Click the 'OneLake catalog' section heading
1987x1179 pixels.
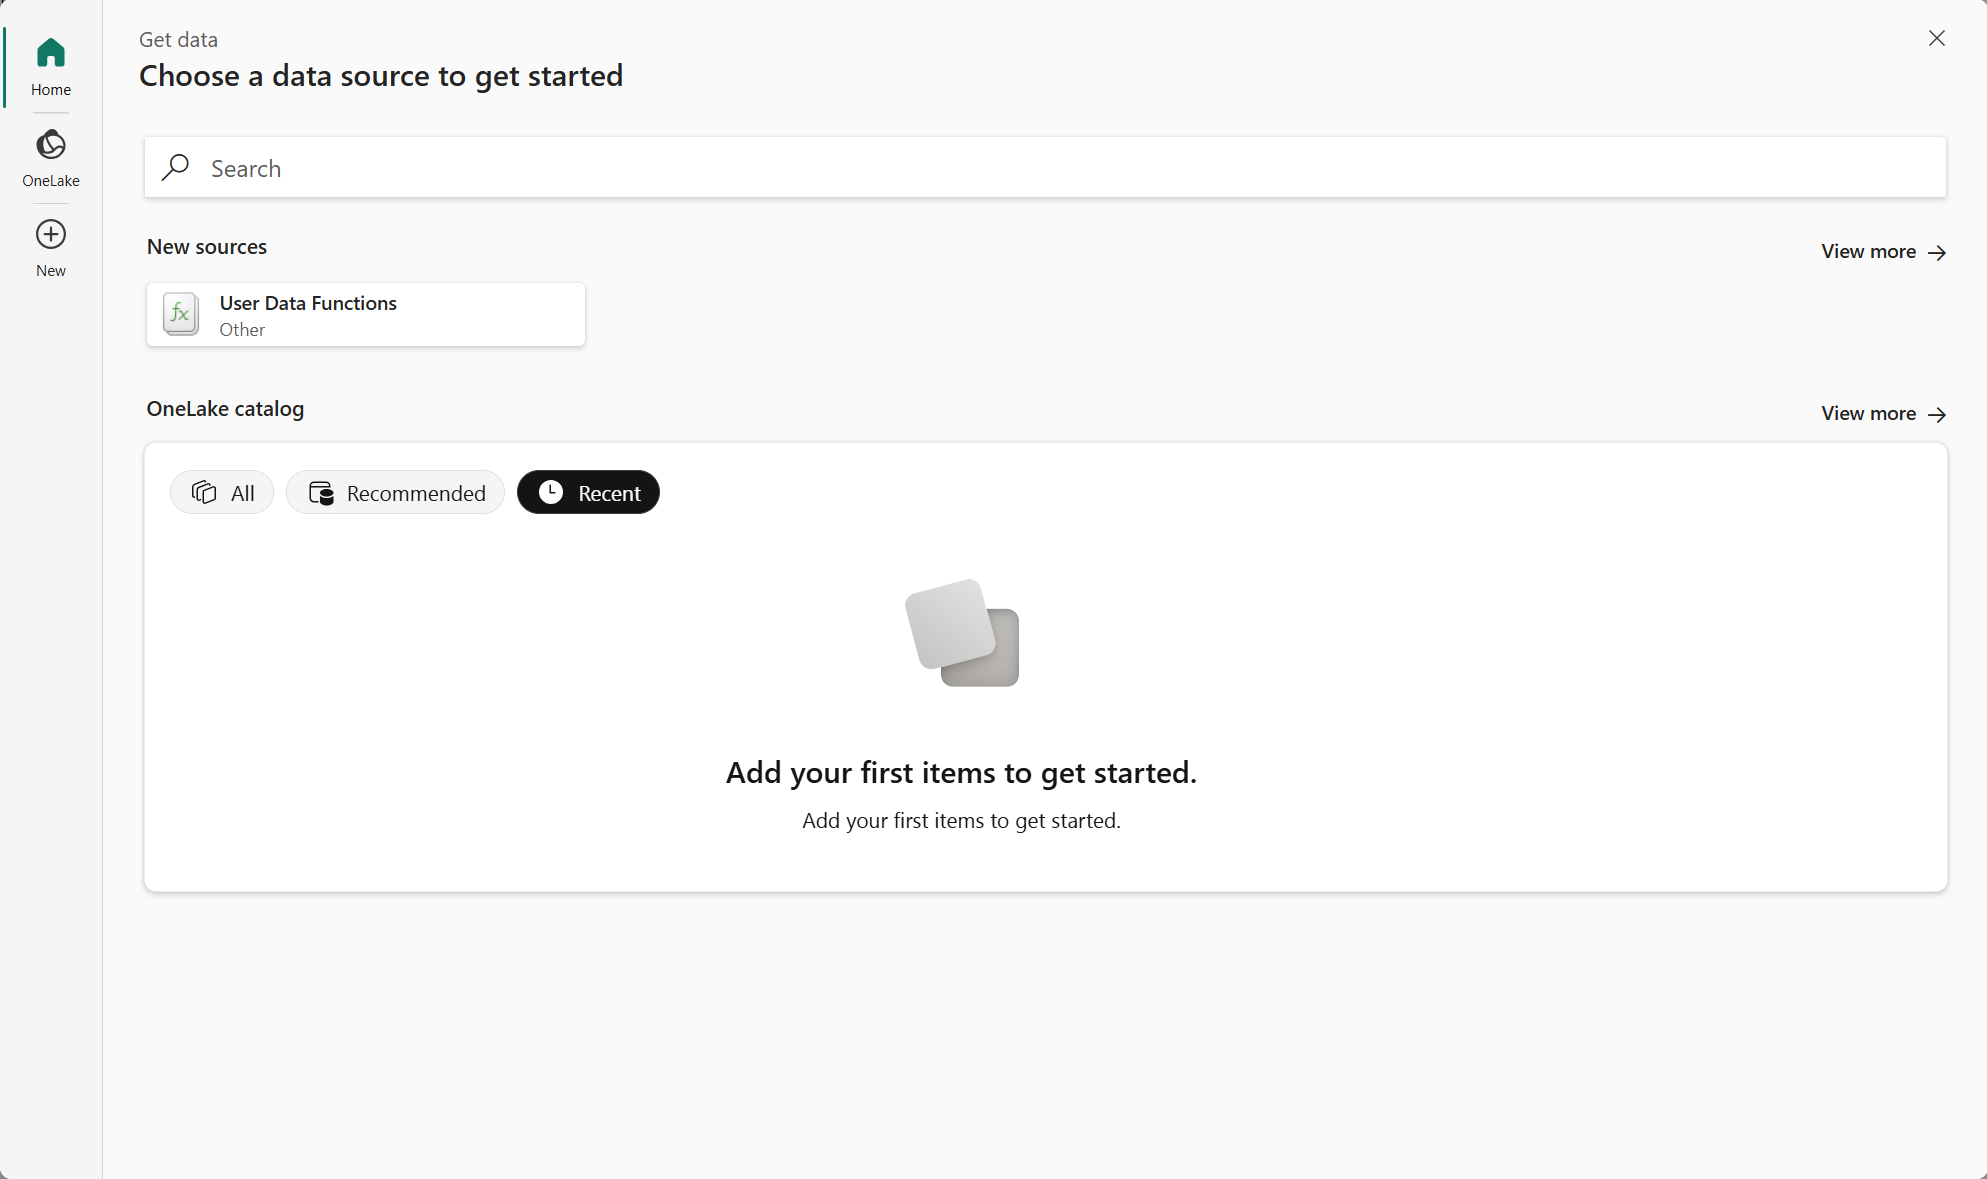(225, 409)
